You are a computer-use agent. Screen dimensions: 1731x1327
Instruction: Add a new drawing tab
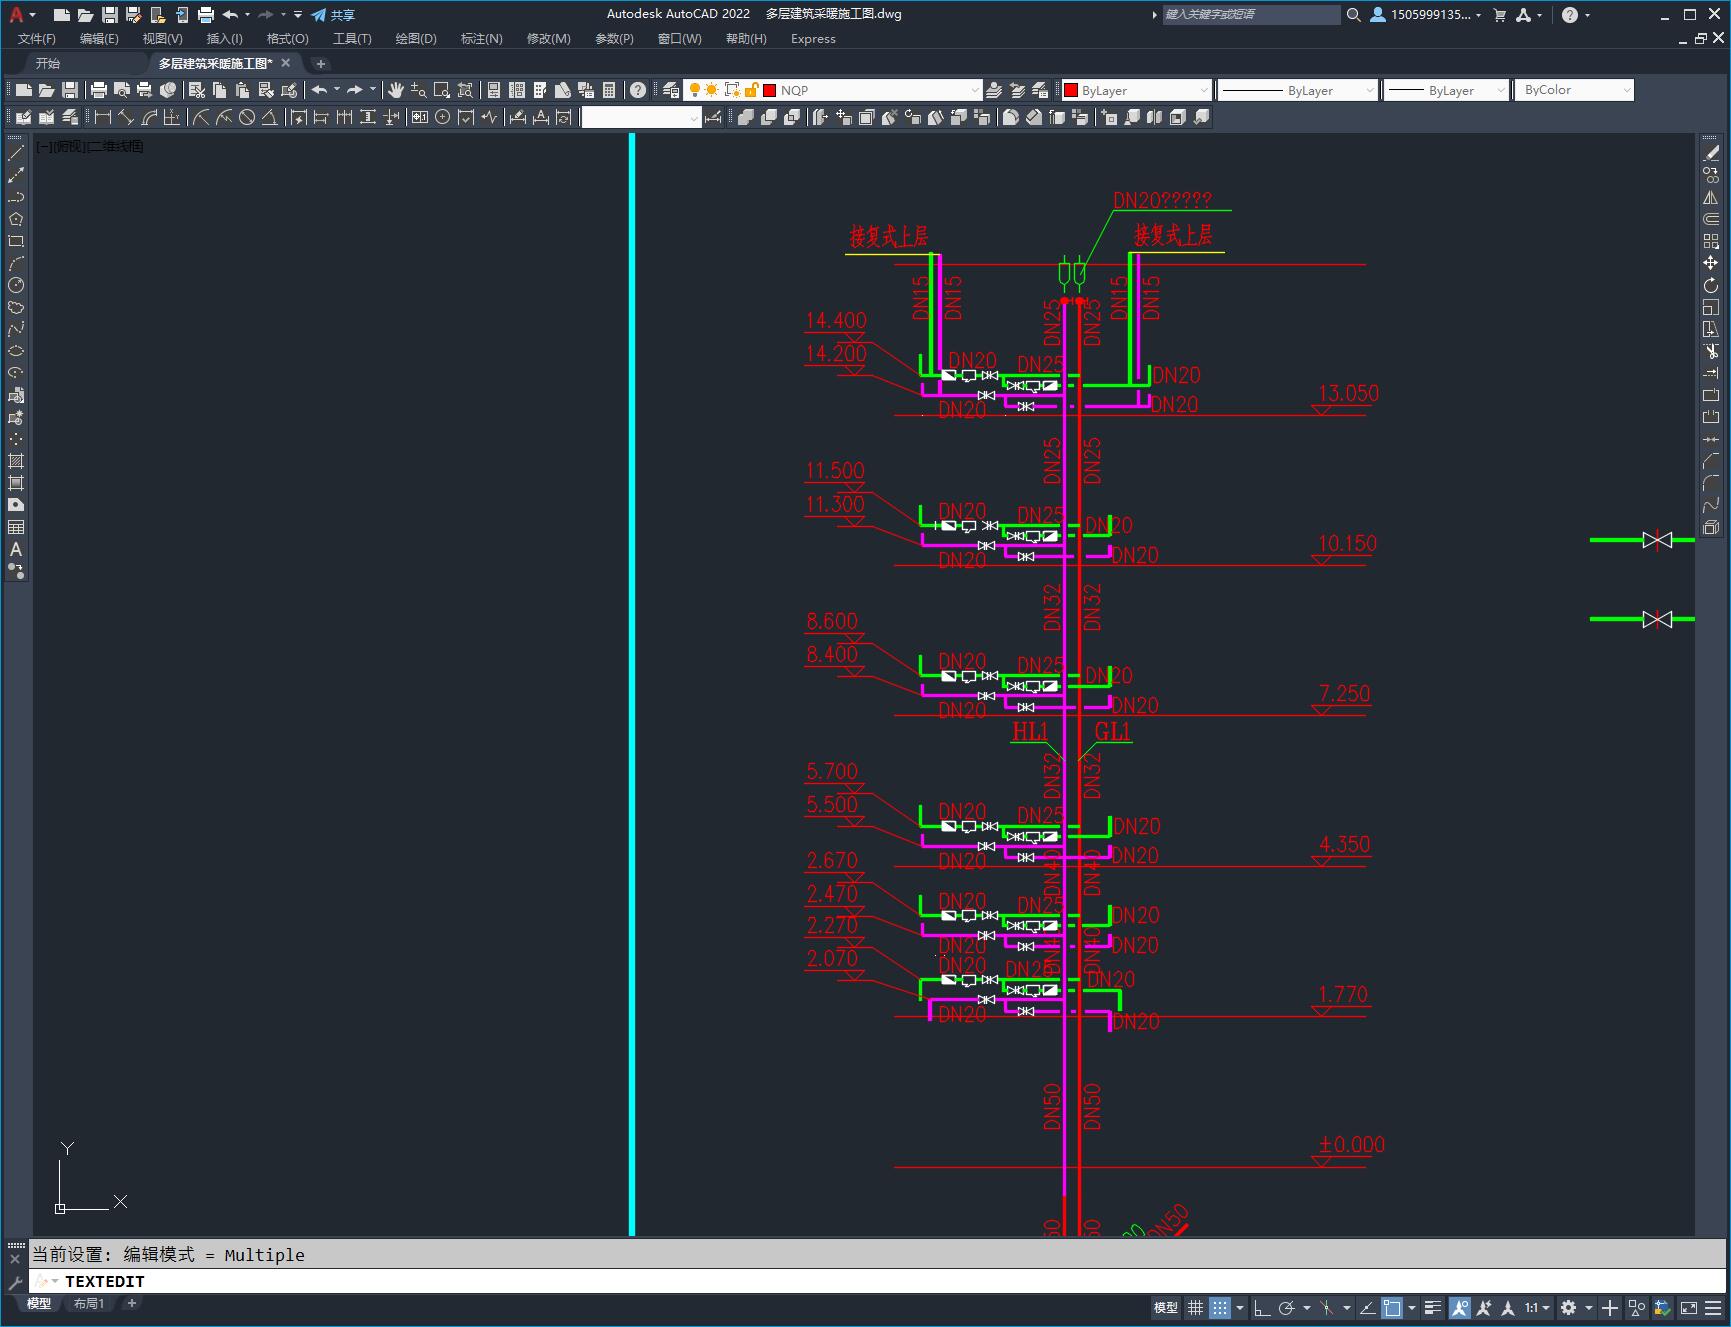pyautogui.click(x=321, y=63)
